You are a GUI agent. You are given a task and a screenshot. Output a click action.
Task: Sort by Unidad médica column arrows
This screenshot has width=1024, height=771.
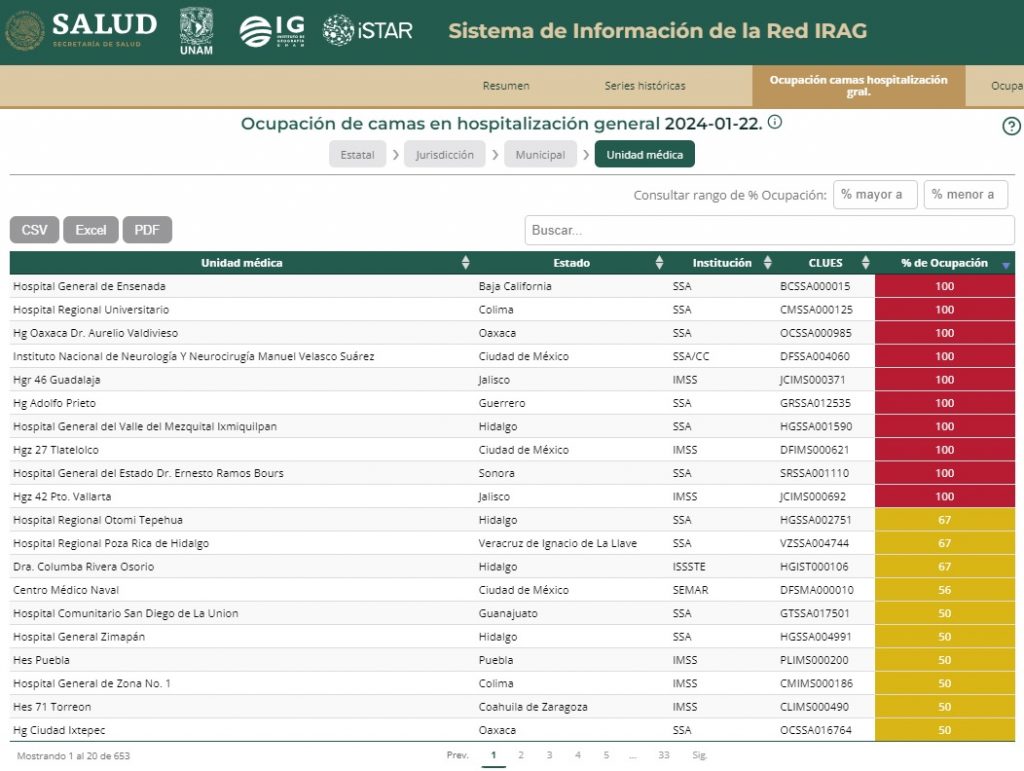[x=465, y=263]
